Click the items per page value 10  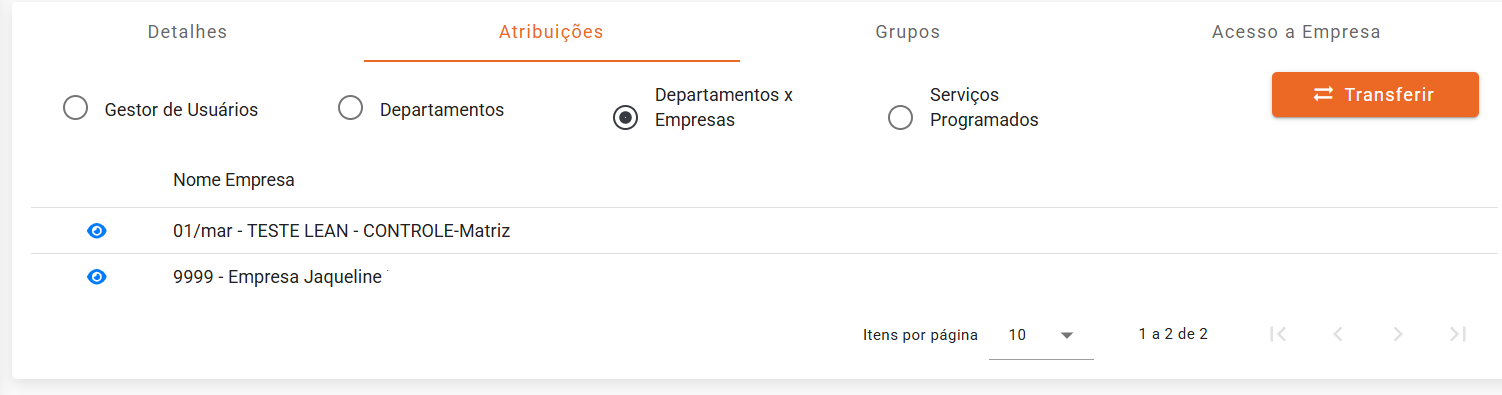pyautogui.click(x=1017, y=335)
